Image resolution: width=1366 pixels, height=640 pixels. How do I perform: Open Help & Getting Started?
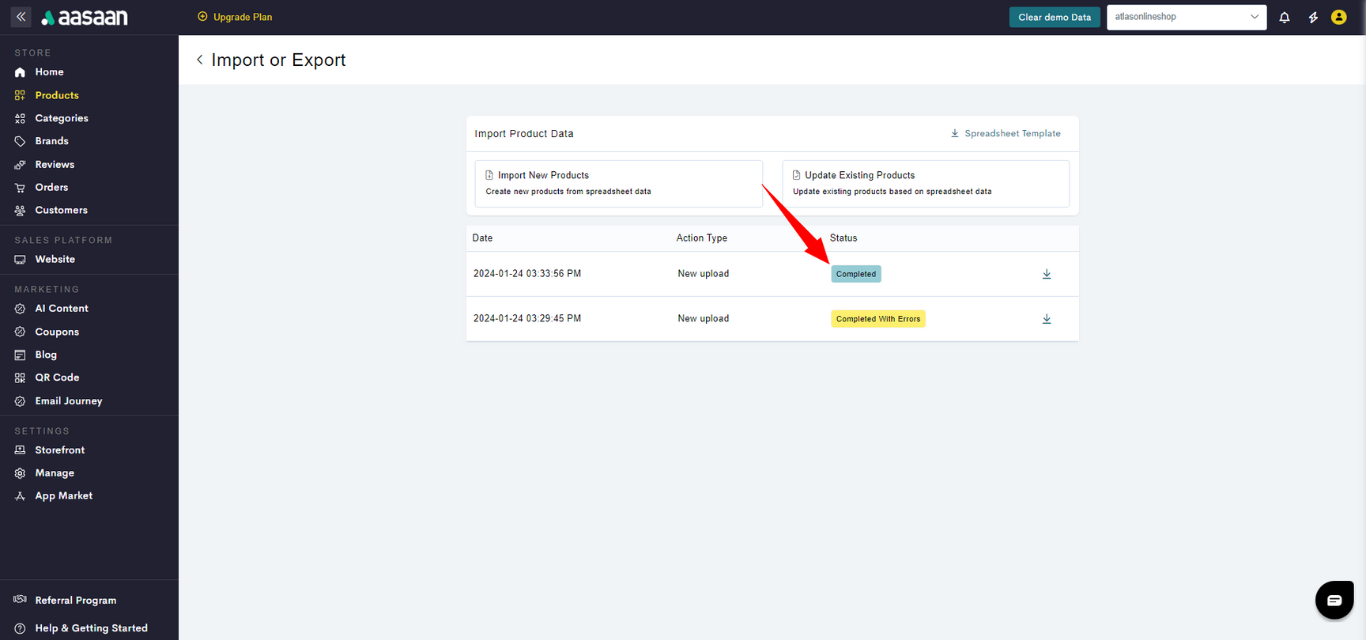point(90,628)
